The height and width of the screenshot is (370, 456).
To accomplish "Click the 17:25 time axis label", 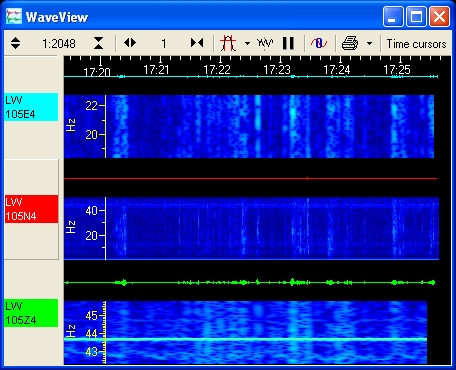I will [x=397, y=70].
